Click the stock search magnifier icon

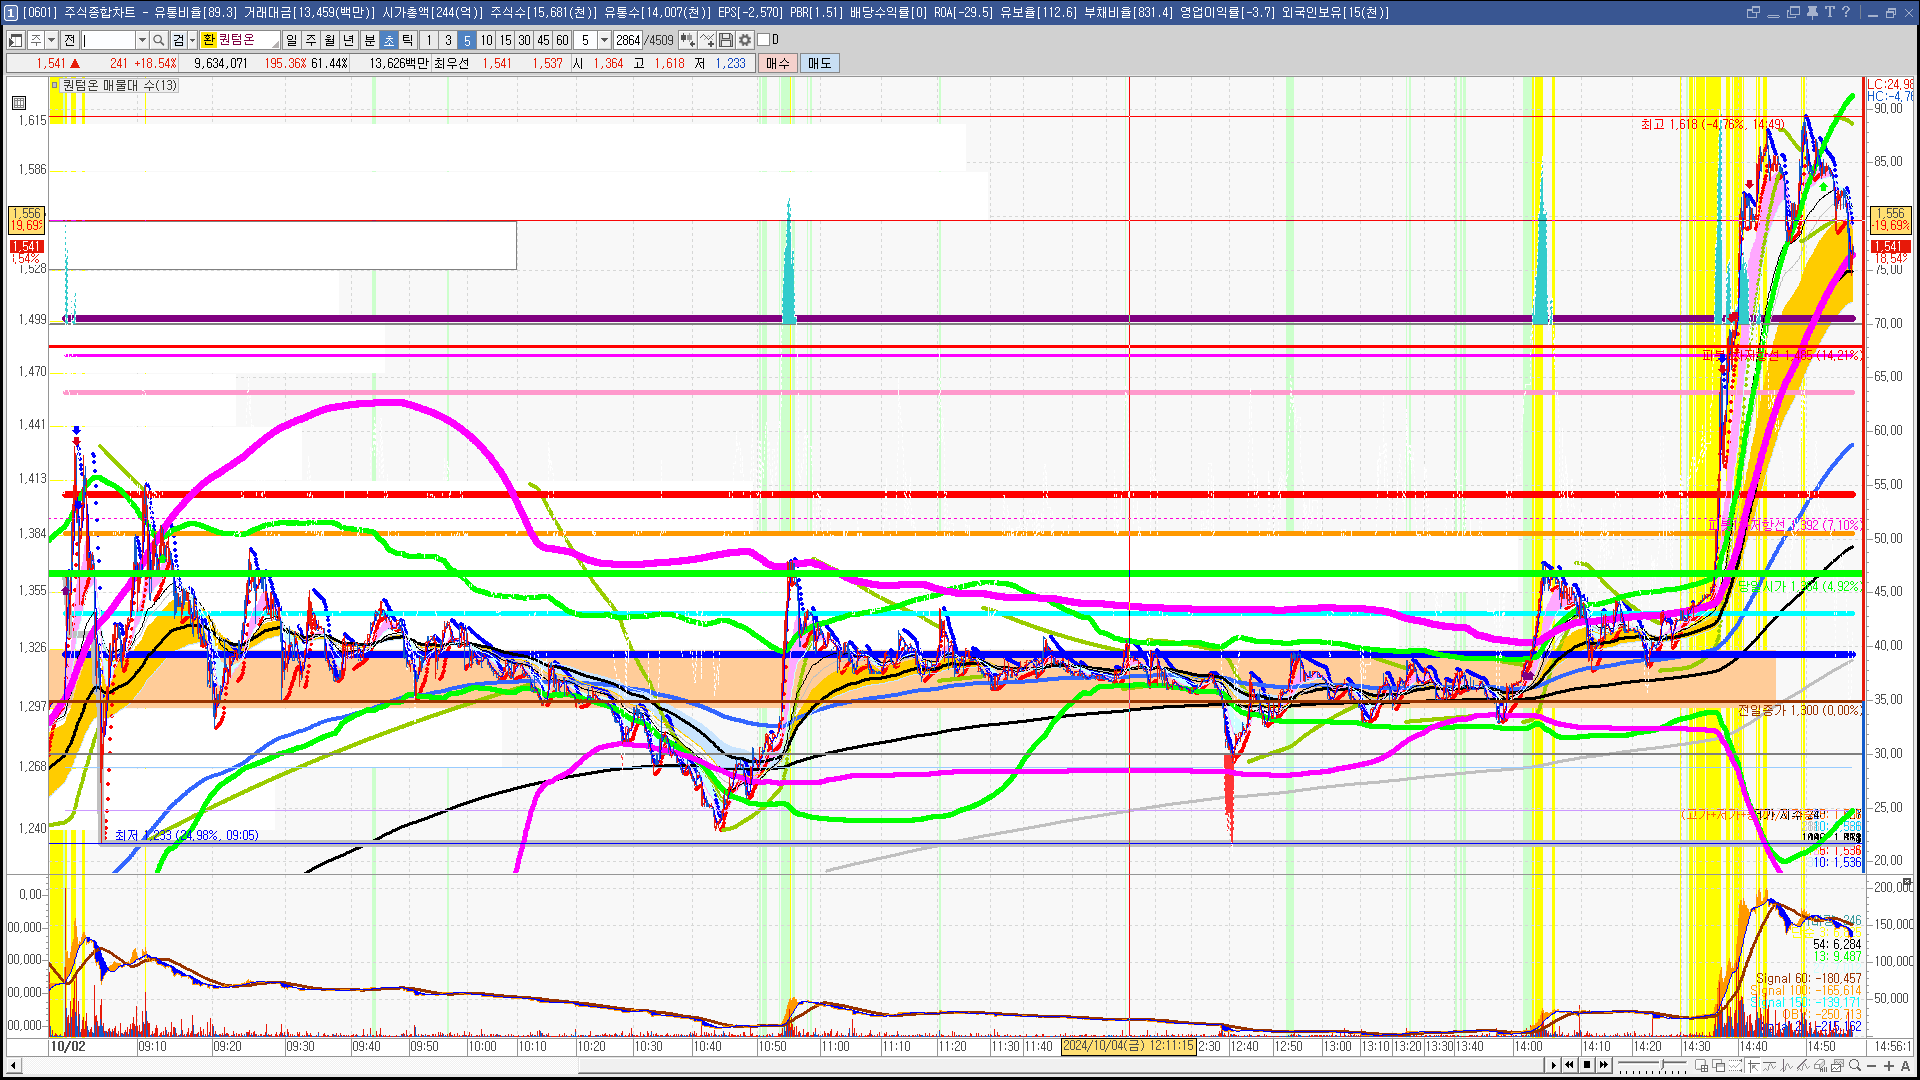click(159, 40)
